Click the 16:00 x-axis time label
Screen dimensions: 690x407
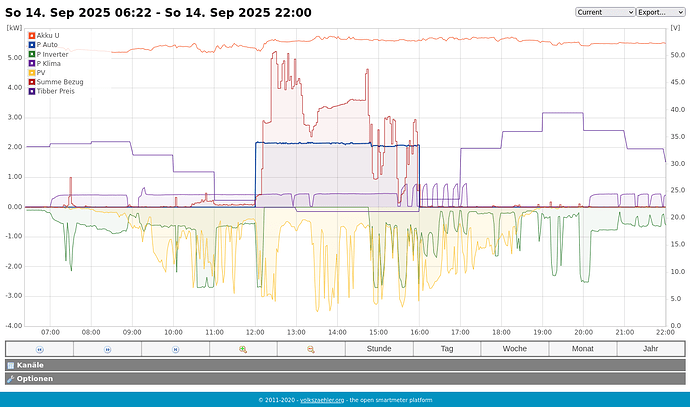click(419, 332)
